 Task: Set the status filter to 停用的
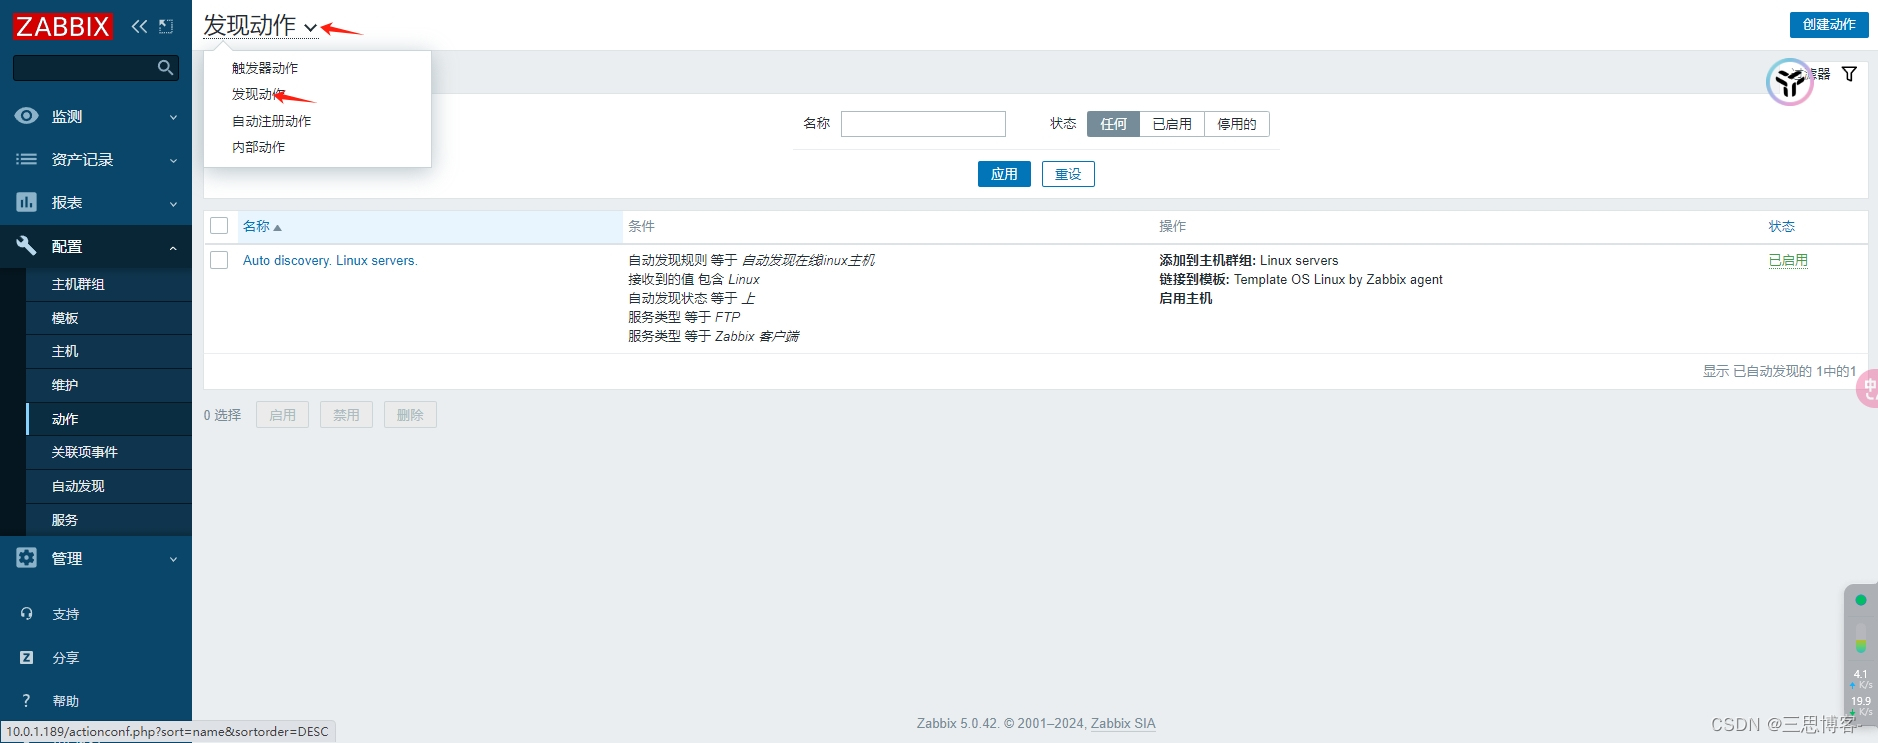1237,124
